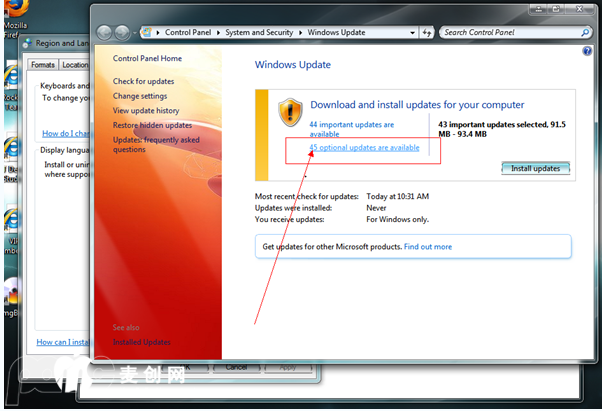Switch to the Formats tab
This screenshot has height=411, width=602.
point(43,65)
